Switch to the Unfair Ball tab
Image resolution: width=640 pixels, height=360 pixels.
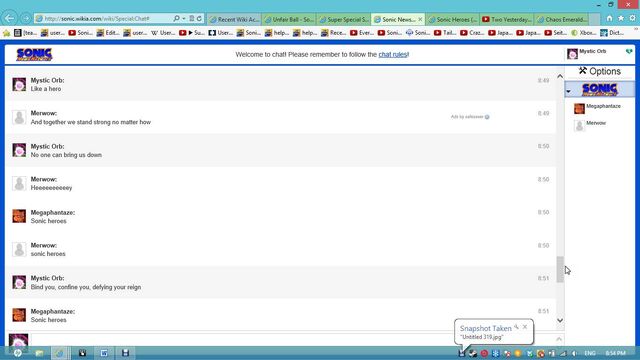(x=289, y=19)
